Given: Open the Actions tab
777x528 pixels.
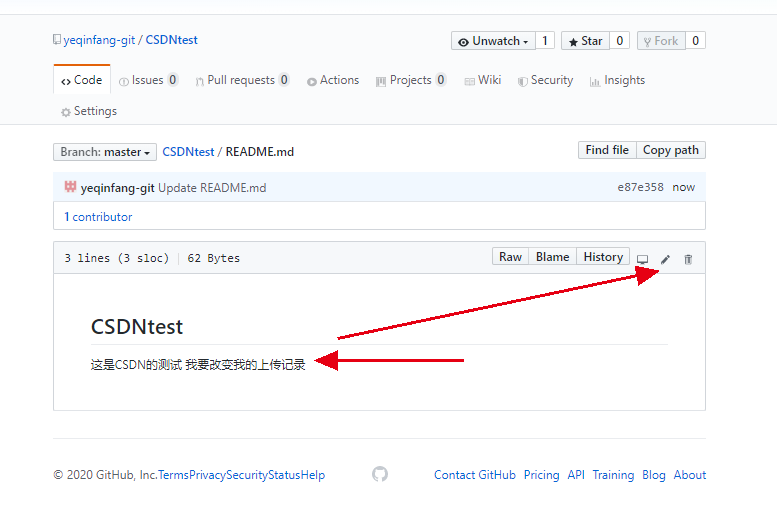Looking at the screenshot, I should (333, 80).
